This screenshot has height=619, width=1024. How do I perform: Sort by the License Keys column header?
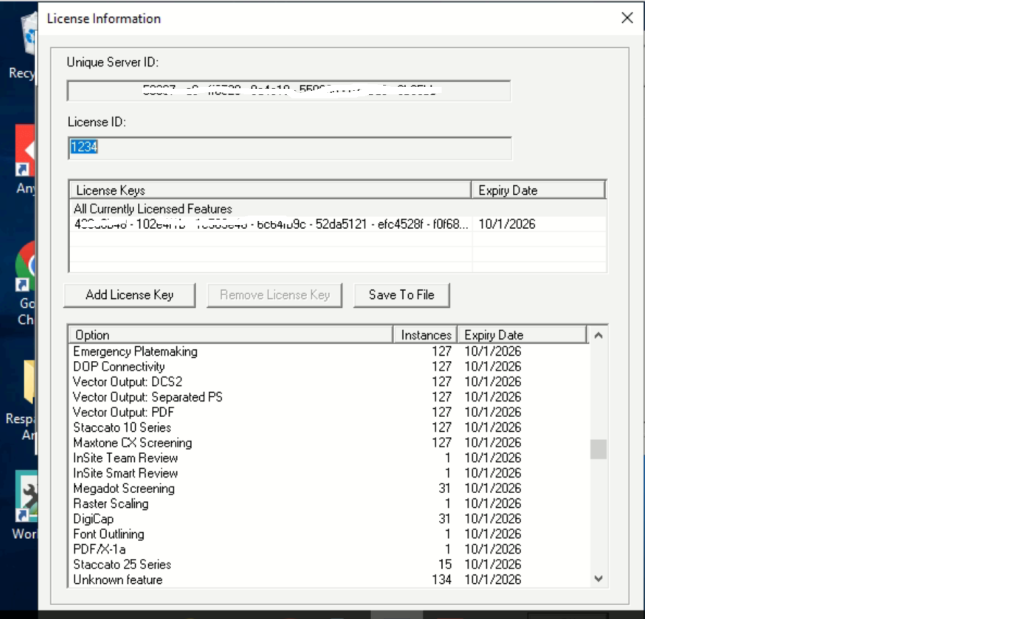pos(270,190)
